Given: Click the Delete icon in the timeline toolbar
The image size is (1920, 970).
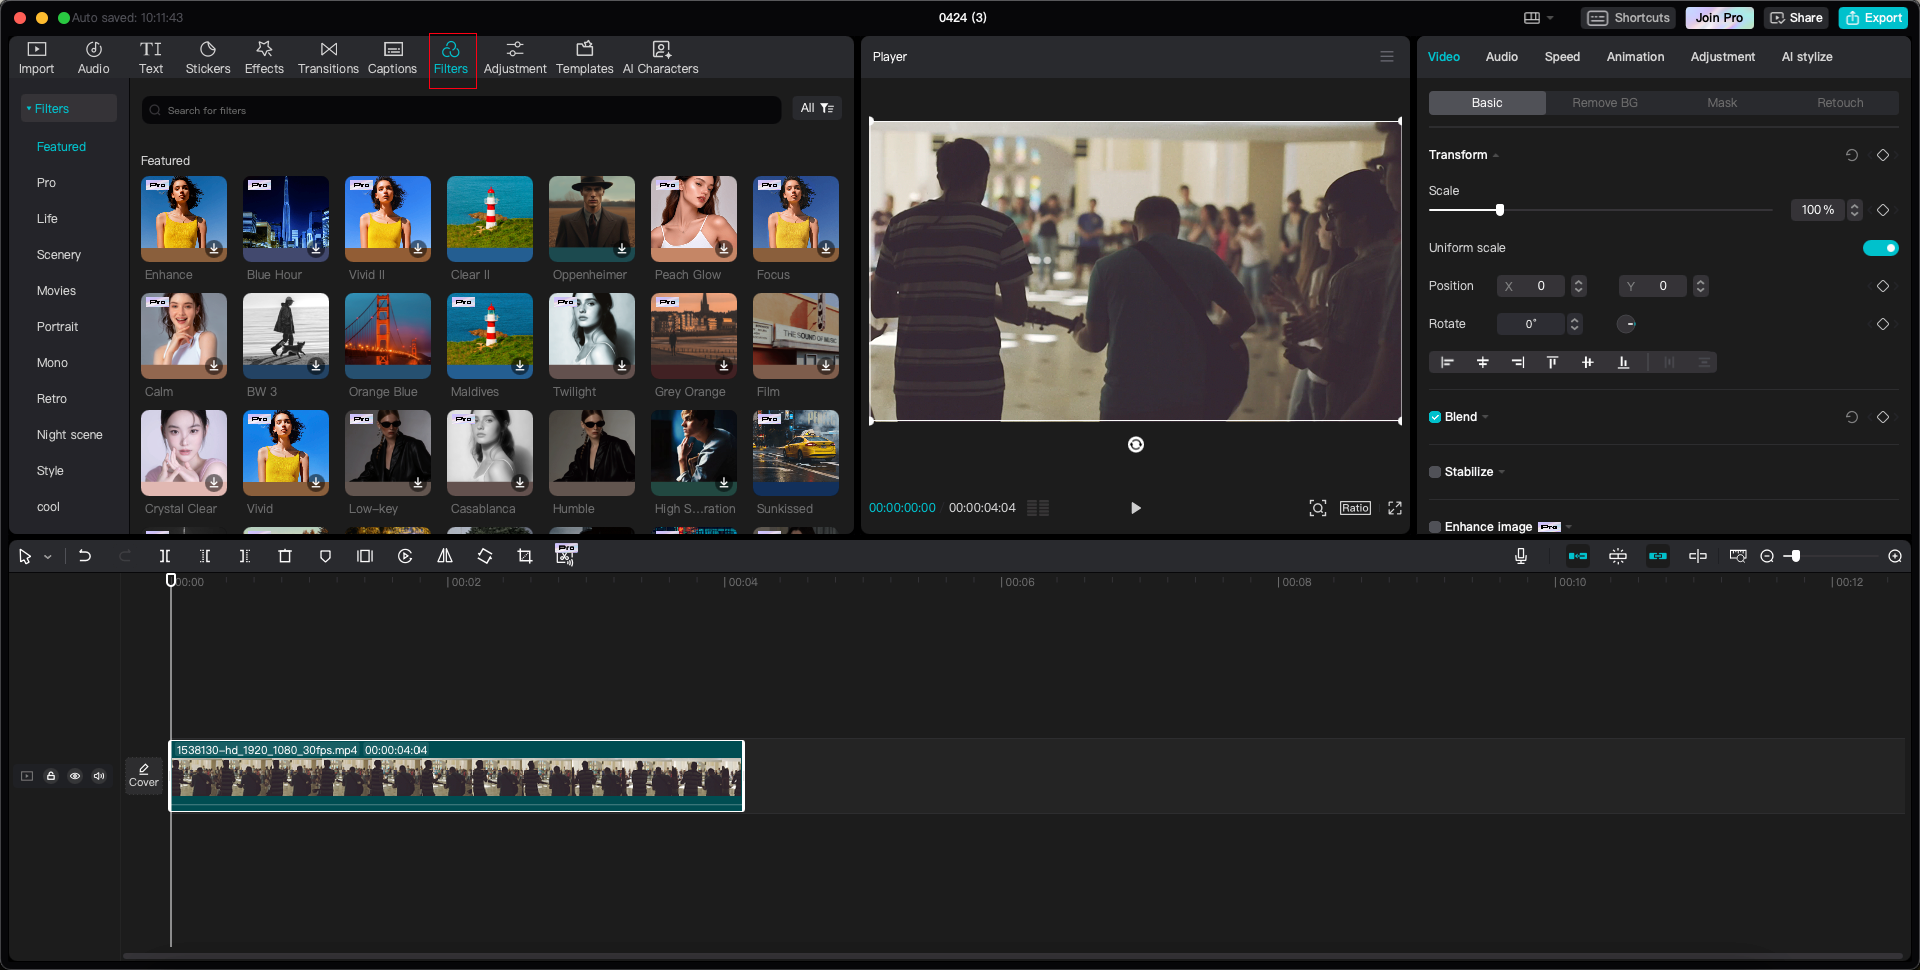Looking at the screenshot, I should tap(285, 556).
